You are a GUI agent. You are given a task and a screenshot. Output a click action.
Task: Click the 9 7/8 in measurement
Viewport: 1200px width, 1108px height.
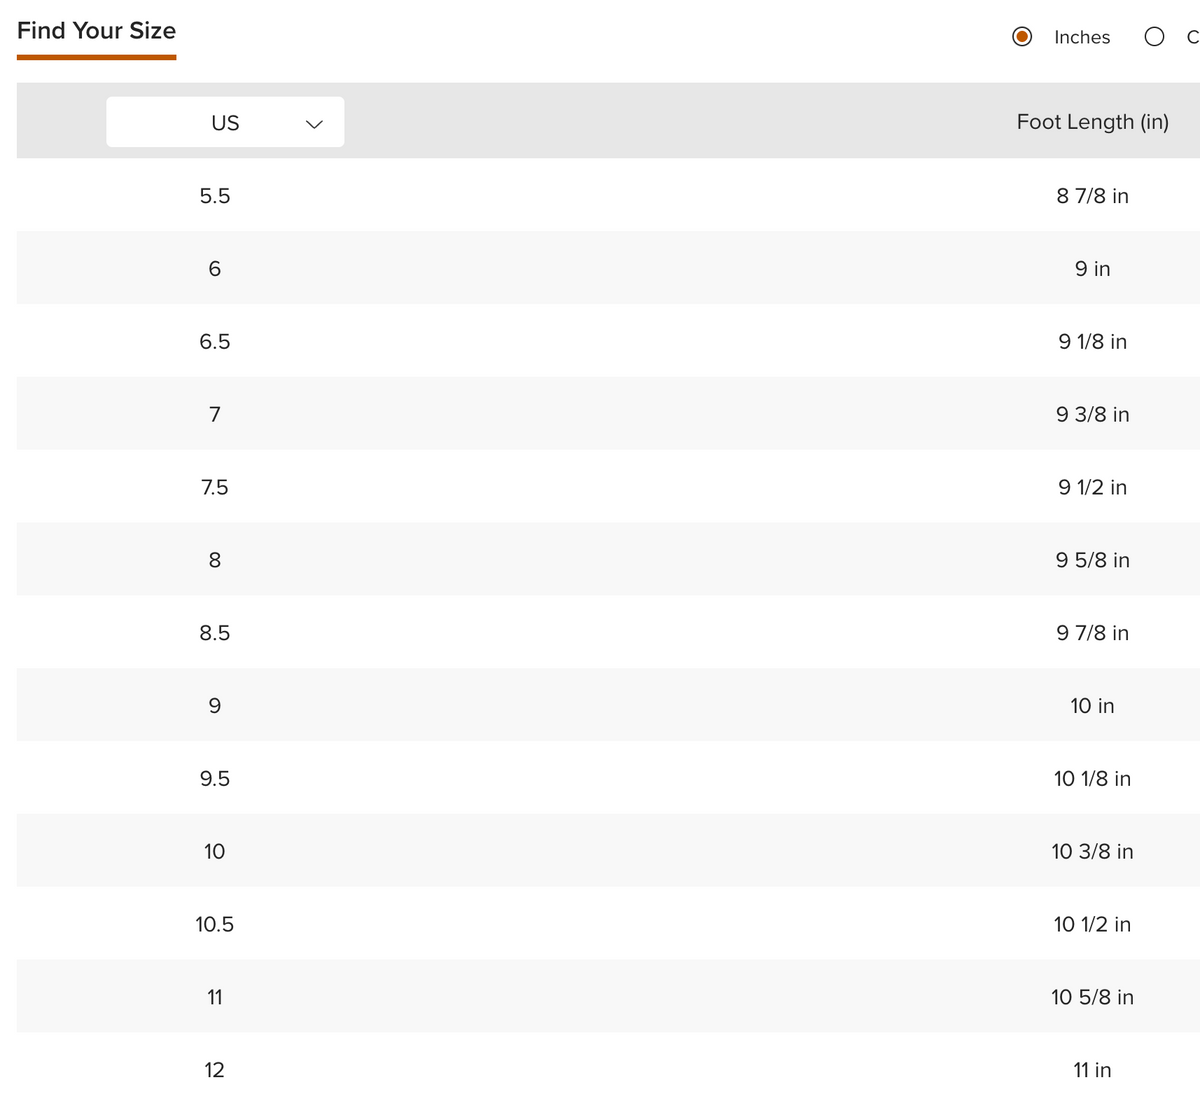1093,633
